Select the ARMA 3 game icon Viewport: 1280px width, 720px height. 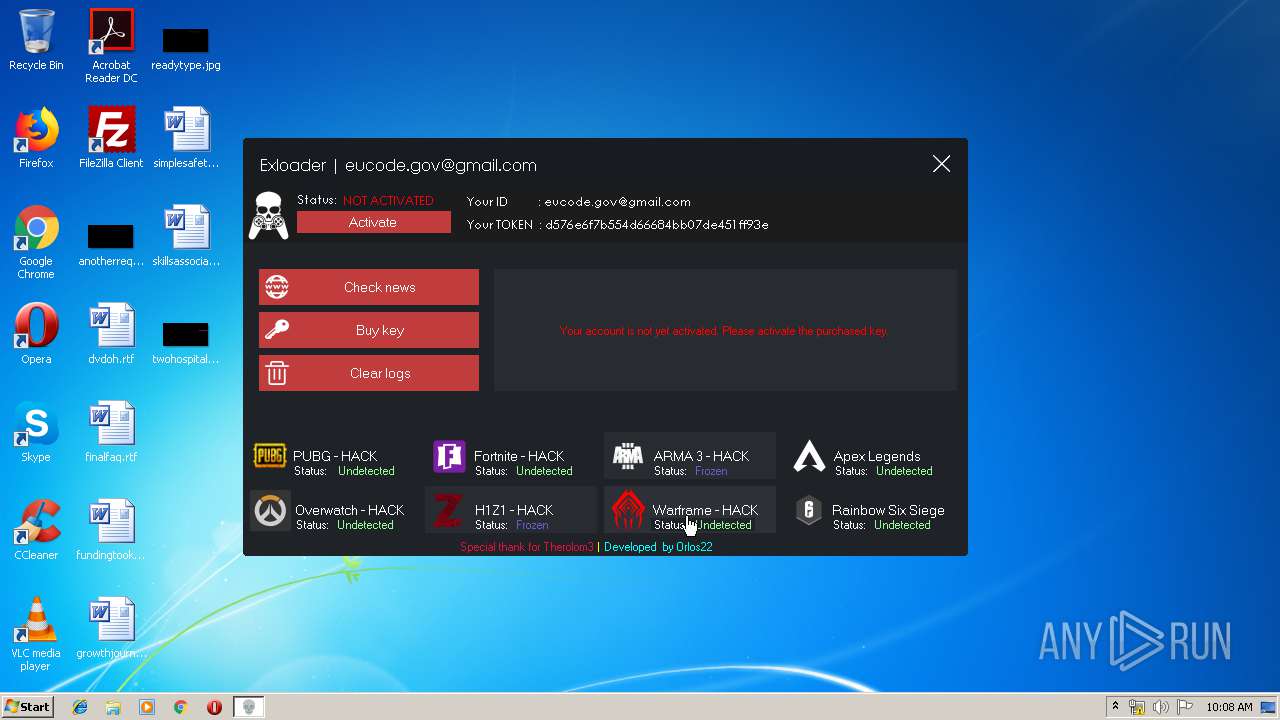click(x=628, y=457)
